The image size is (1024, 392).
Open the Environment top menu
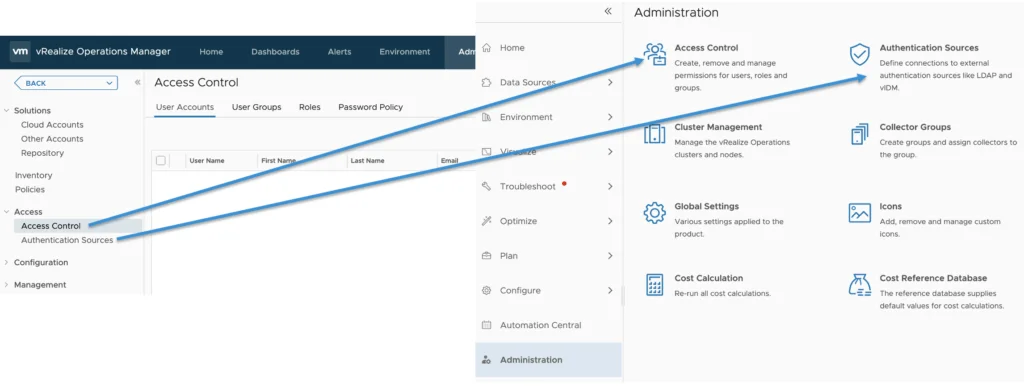point(405,52)
